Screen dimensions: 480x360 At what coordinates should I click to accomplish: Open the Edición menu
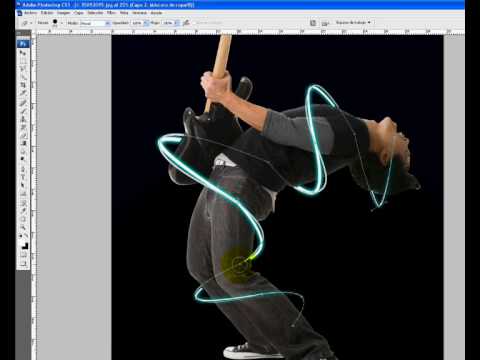tap(47, 13)
